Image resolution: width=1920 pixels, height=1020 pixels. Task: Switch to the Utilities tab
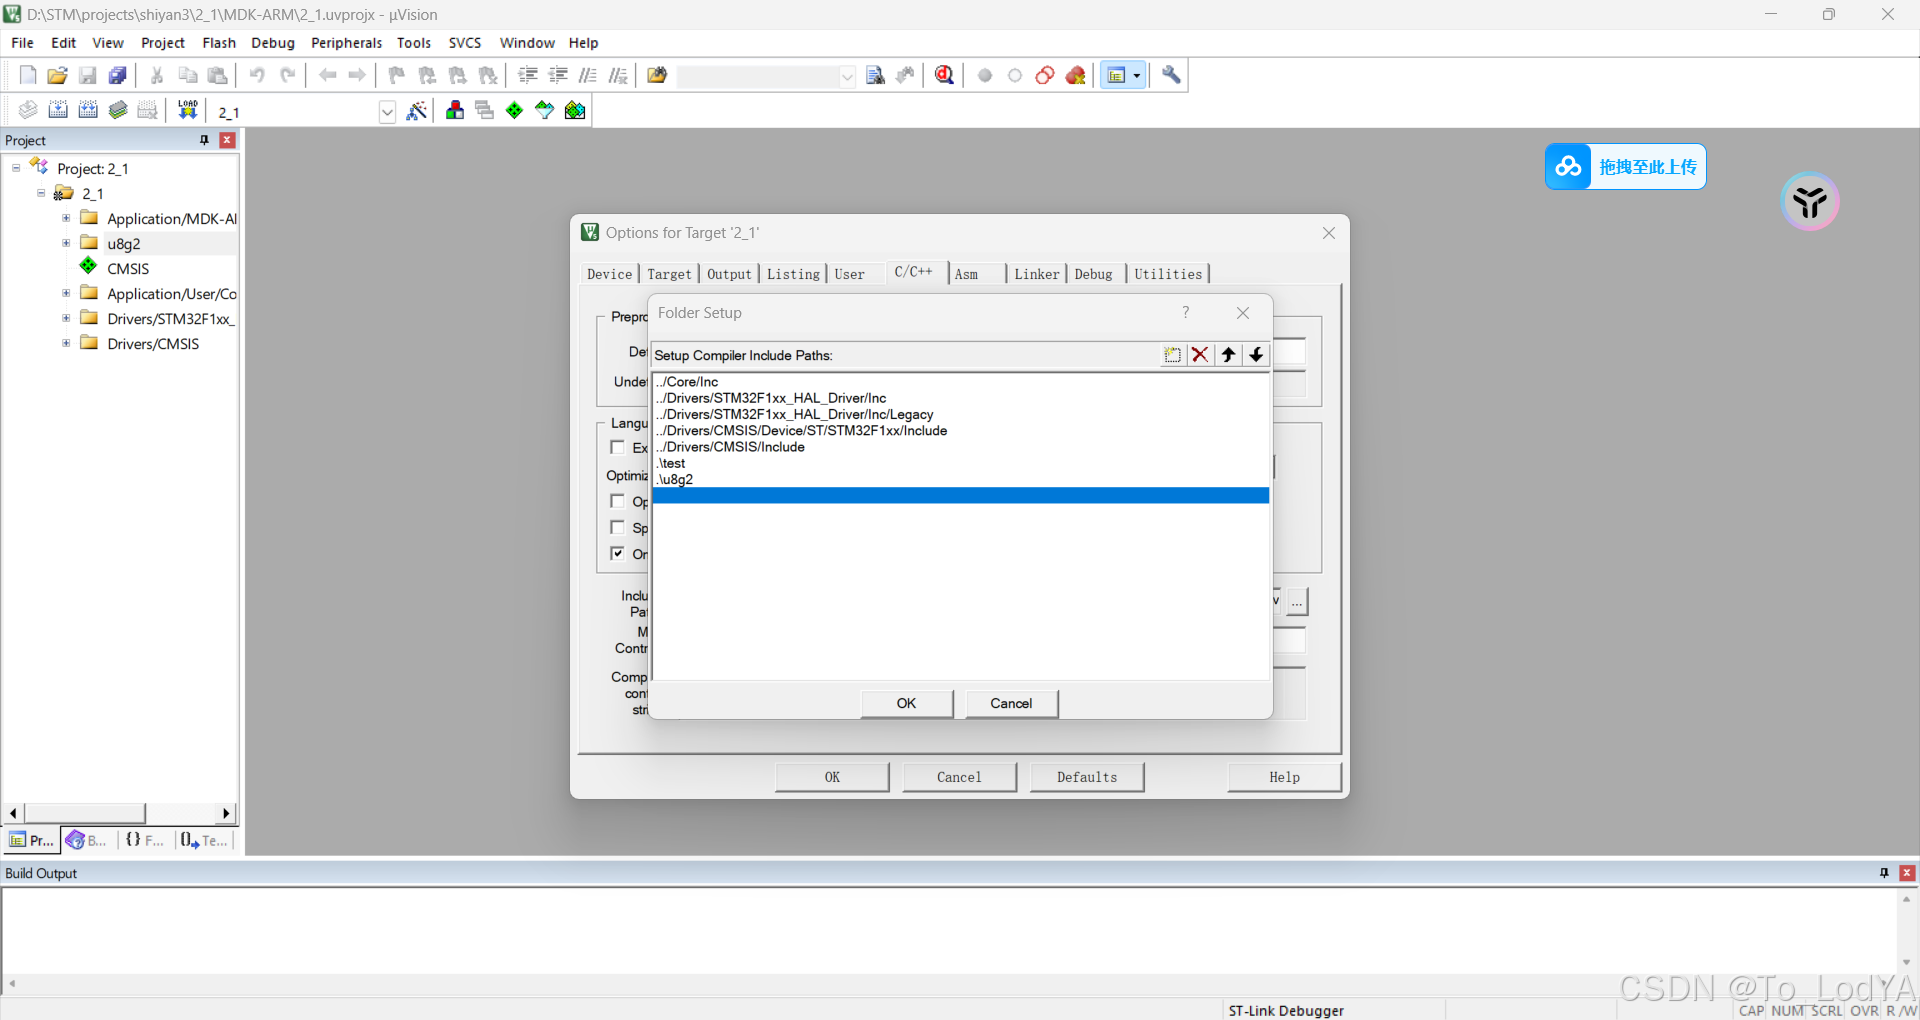(x=1168, y=274)
